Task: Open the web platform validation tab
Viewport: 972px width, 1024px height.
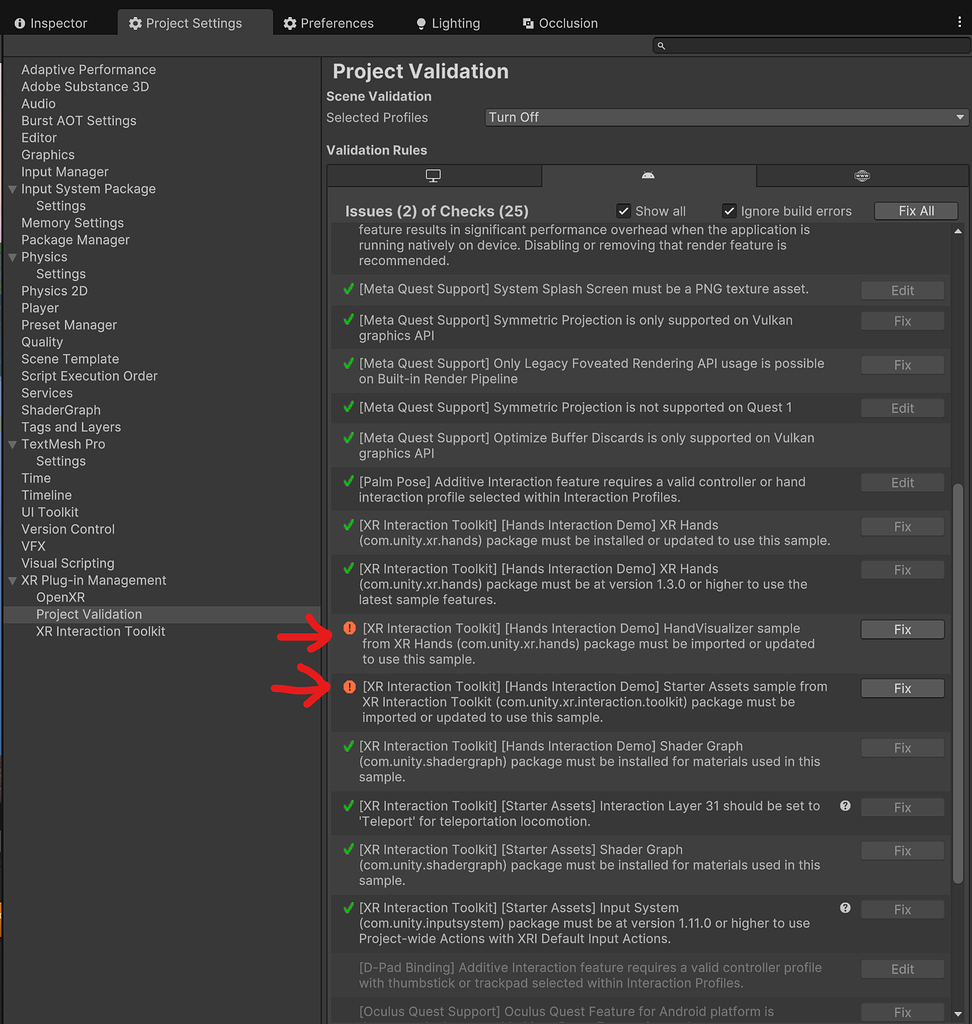Action: coord(861,175)
